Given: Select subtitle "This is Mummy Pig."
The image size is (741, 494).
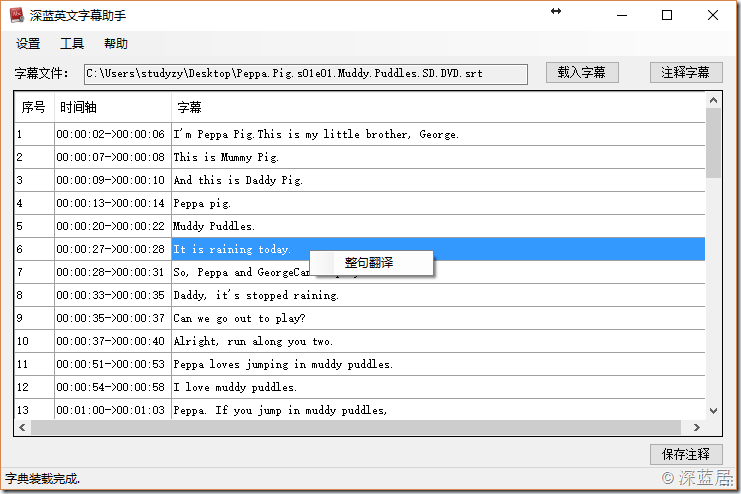Looking at the screenshot, I should click(x=438, y=157).
